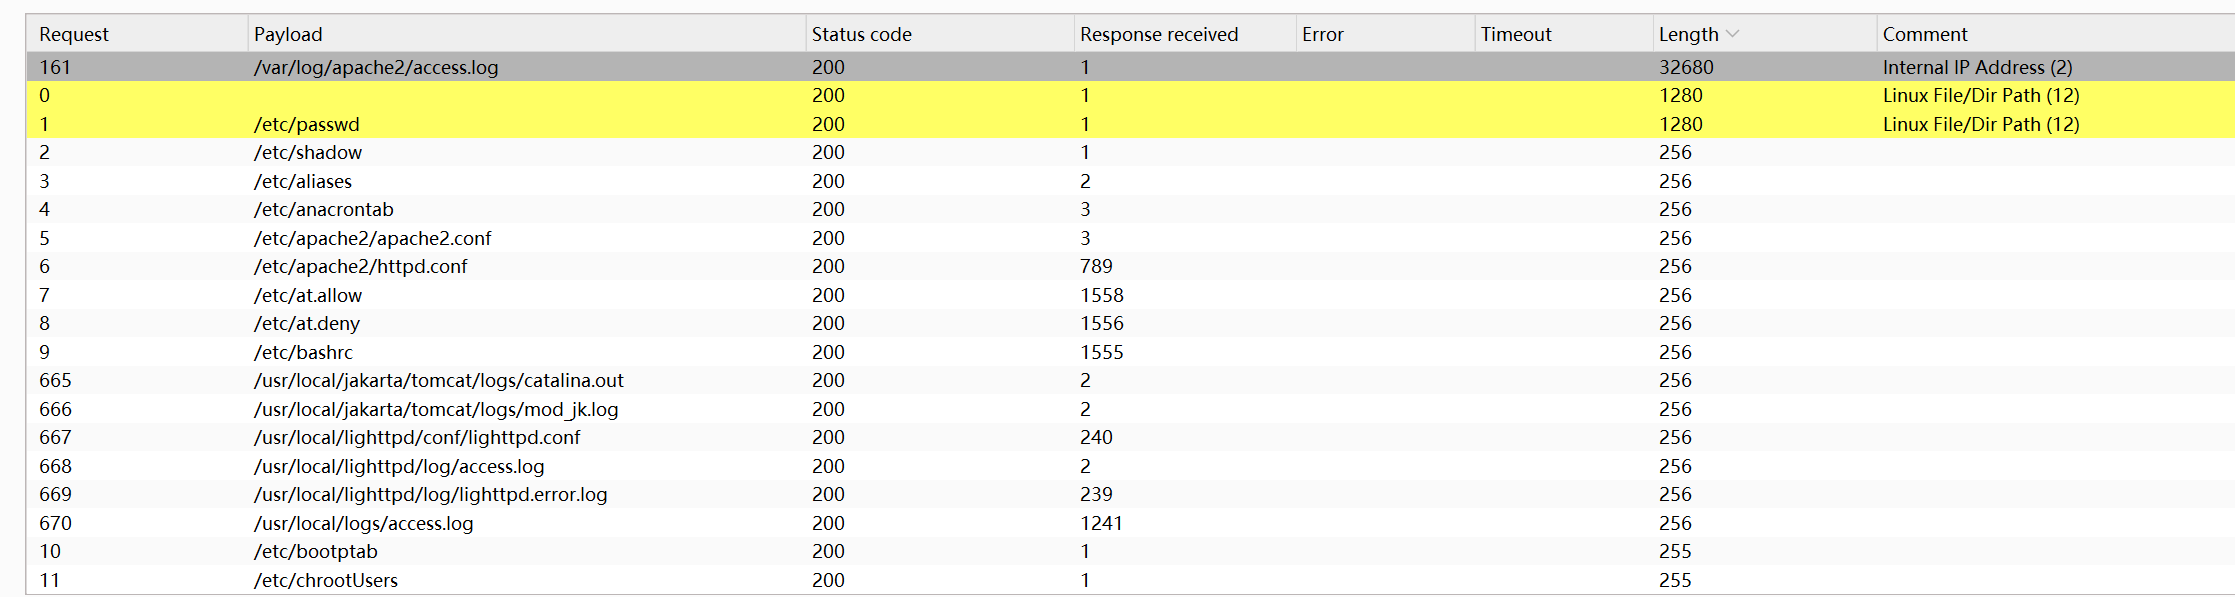Select the /etc/chrootUsers row
Screen dimensions: 2235x597
(325, 580)
